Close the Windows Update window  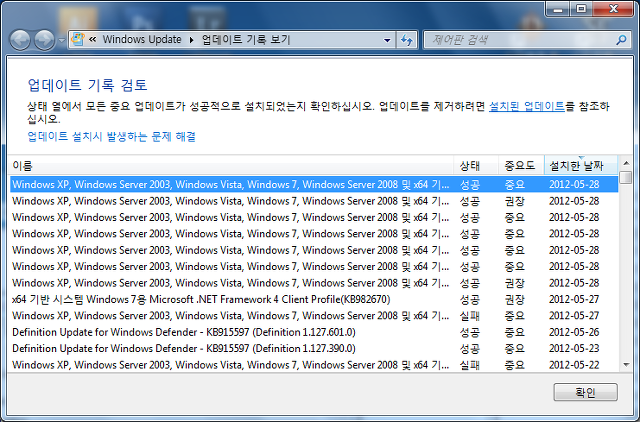point(613,9)
